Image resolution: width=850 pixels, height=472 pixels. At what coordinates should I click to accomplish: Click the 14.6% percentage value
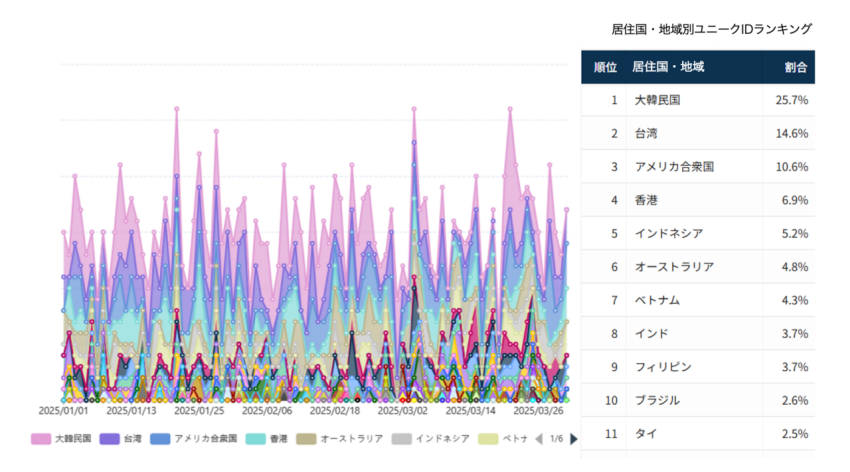791,133
